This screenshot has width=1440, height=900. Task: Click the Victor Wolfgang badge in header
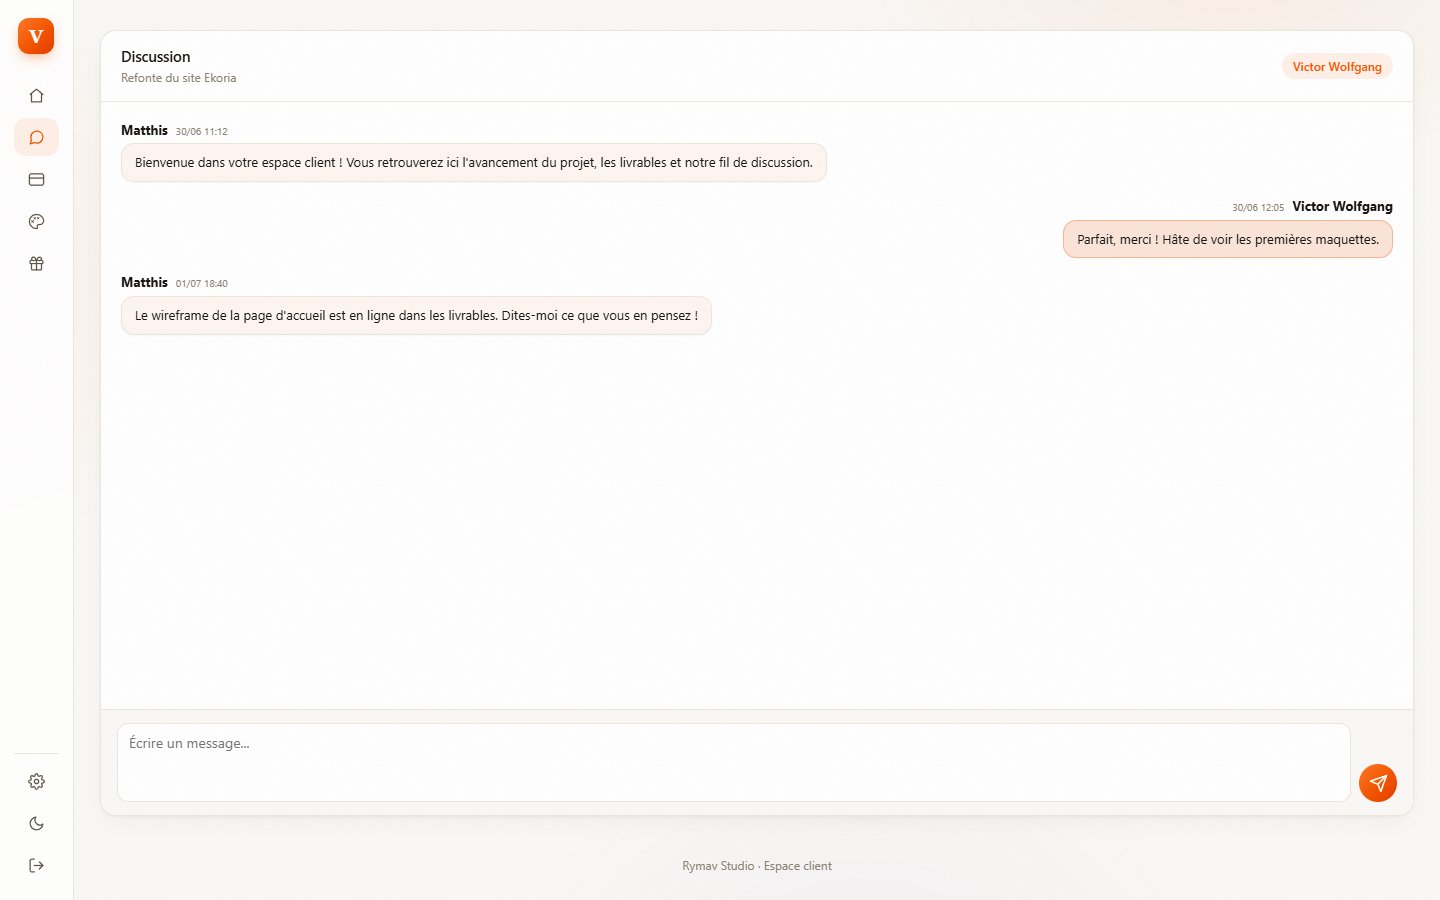click(1337, 67)
